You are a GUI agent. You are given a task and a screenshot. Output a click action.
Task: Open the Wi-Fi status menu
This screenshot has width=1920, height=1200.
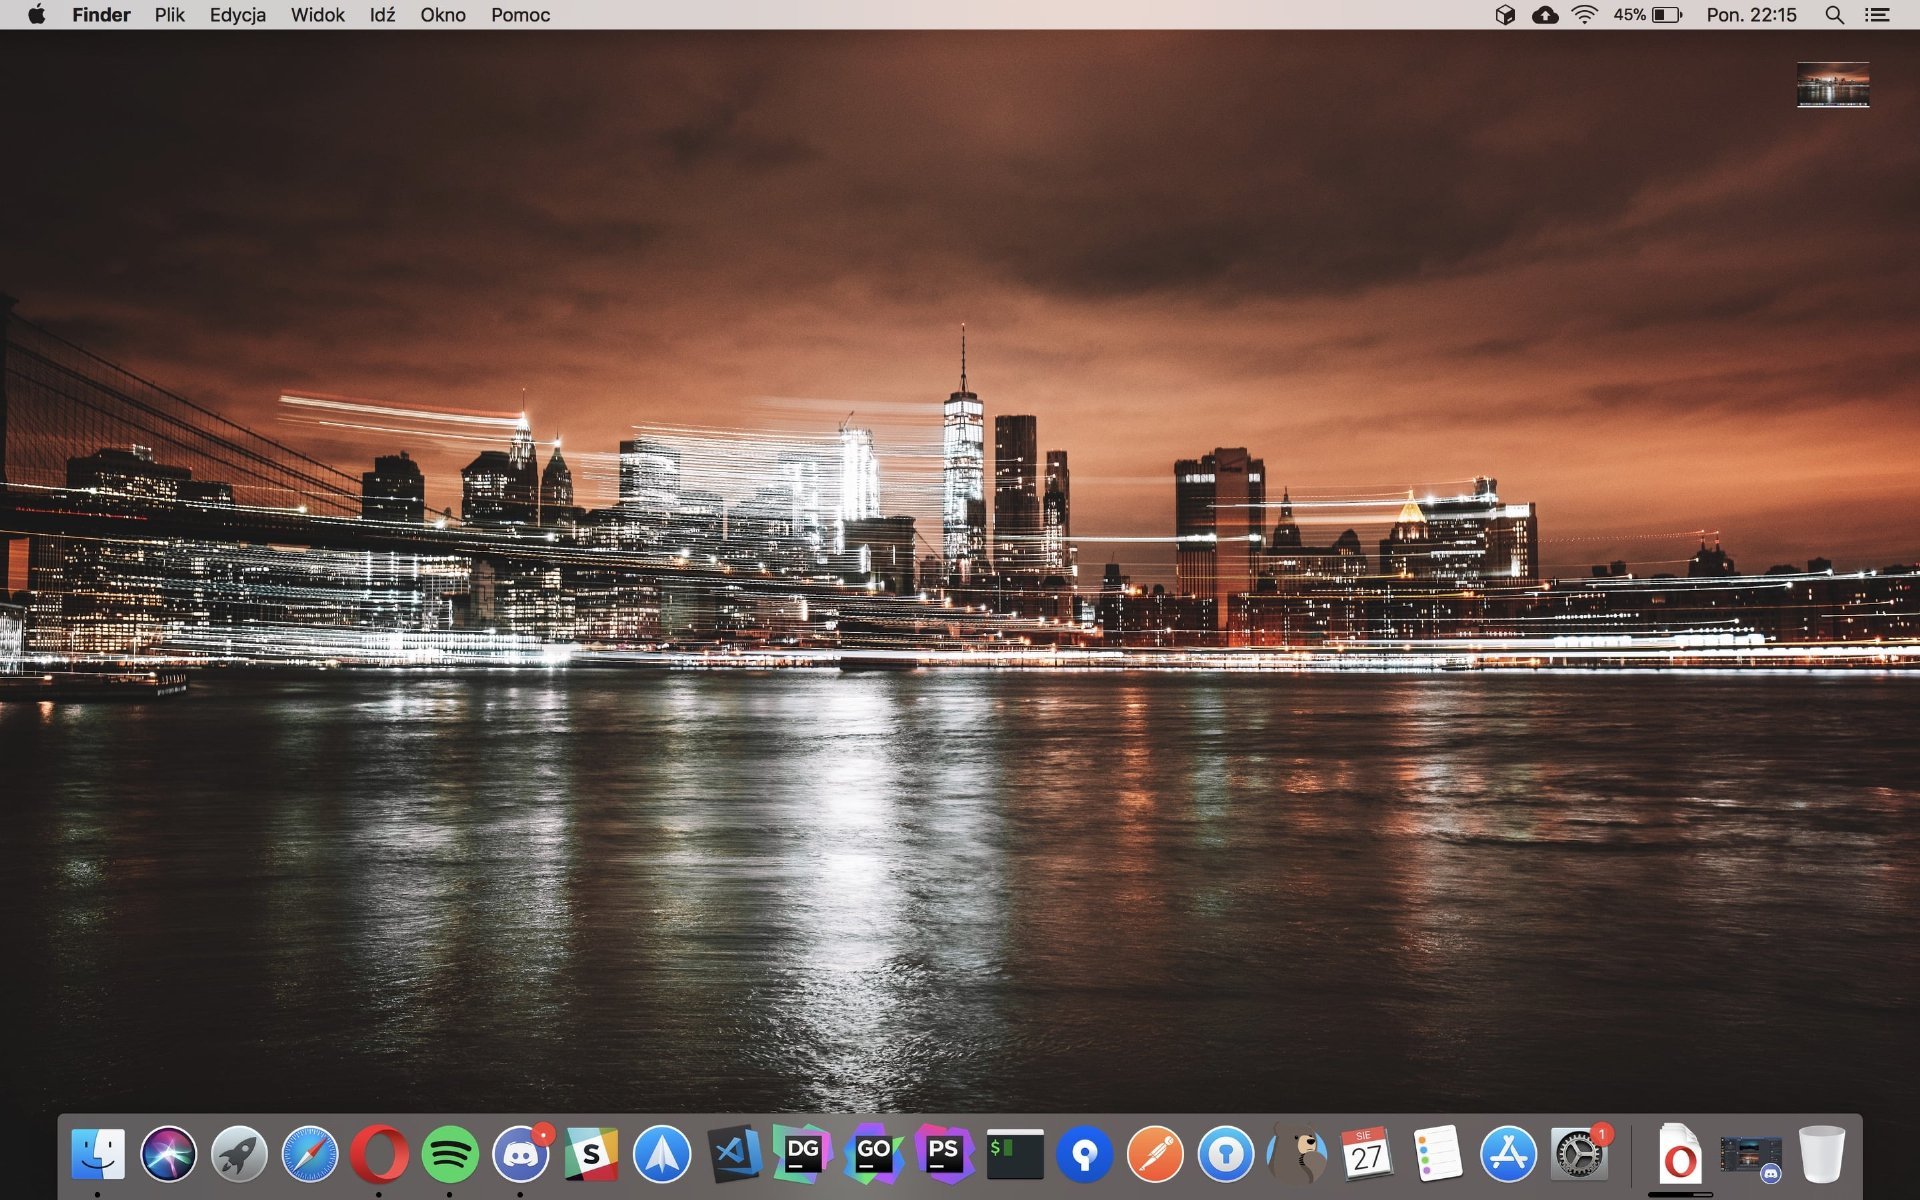coord(1585,15)
